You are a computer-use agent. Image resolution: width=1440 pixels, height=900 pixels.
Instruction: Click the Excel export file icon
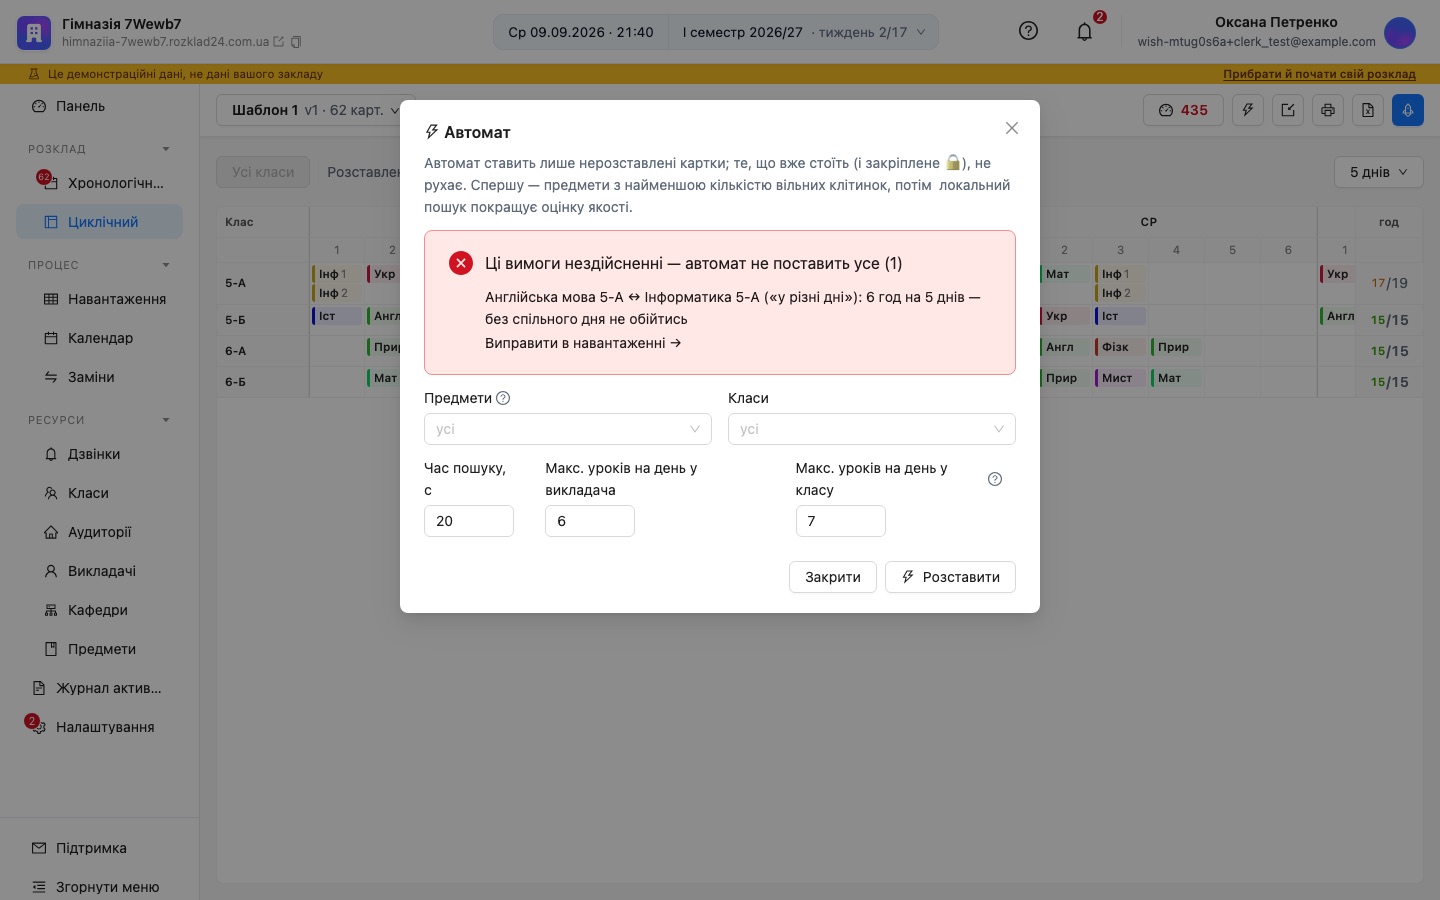[x=1368, y=110]
